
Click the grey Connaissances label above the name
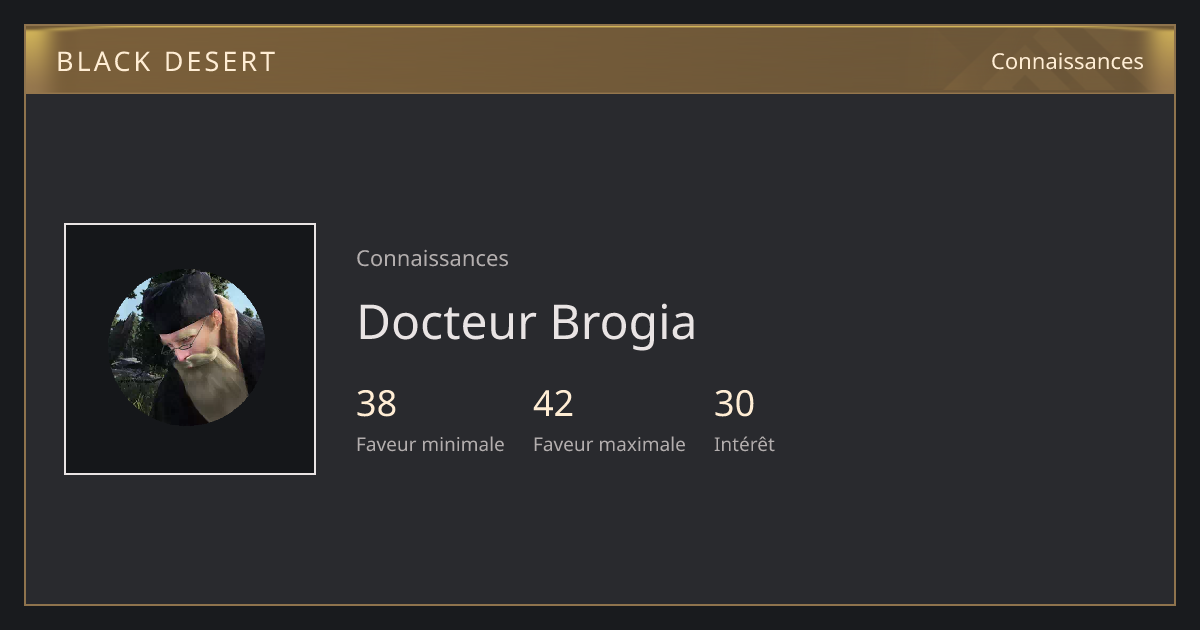pyautogui.click(x=432, y=258)
